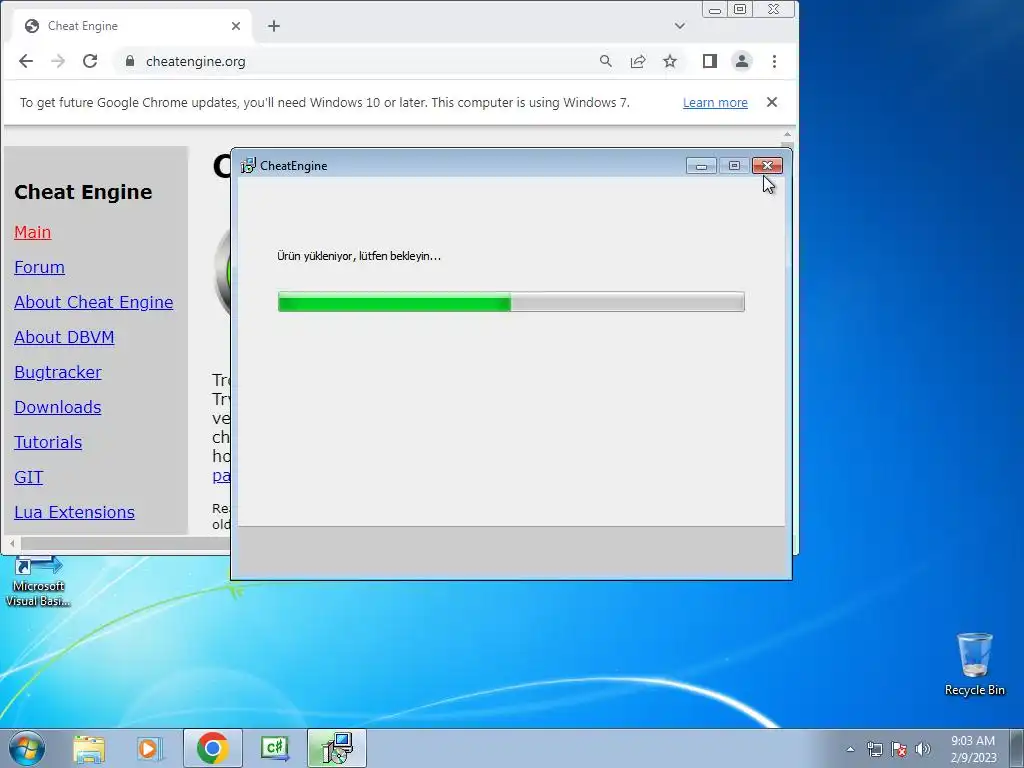1024x768 pixels.
Task: Switch to the installer taskbar item
Action: point(337,748)
